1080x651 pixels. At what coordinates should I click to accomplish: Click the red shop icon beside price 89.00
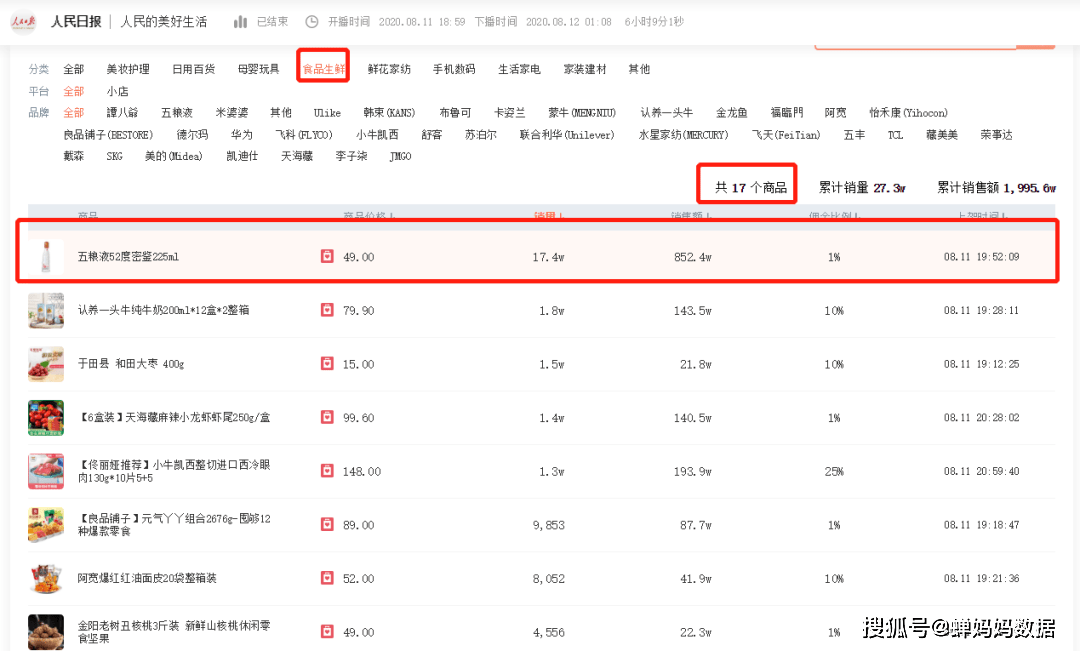pos(326,525)
